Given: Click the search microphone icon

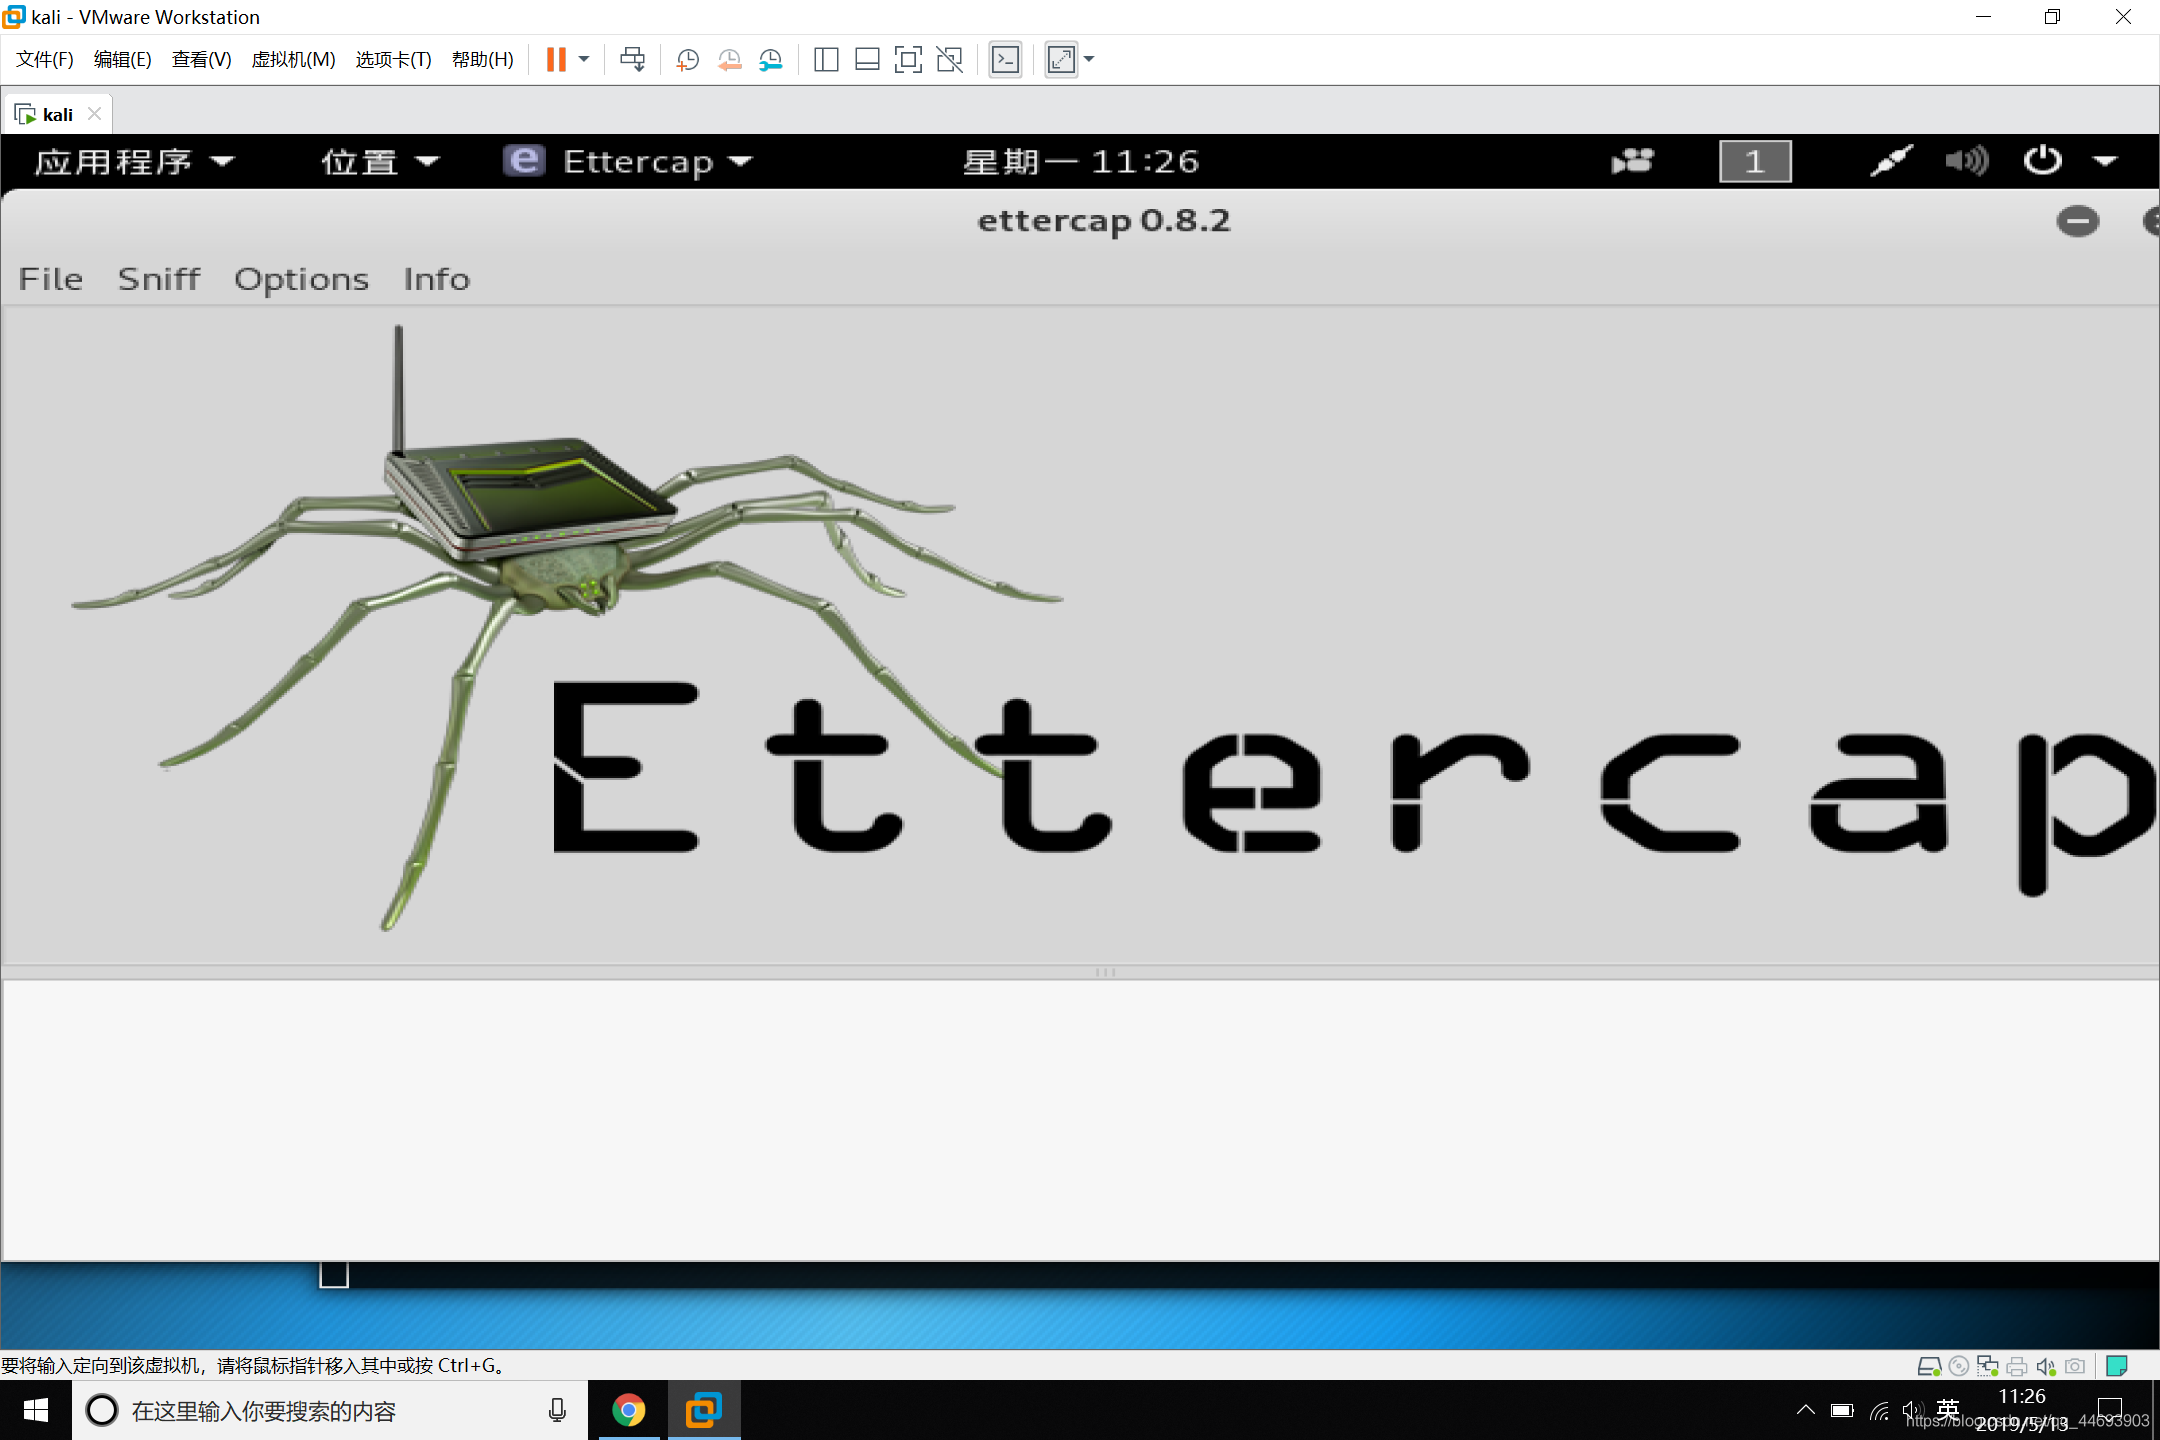Looking at the screenshot, I should [557, 1410].
